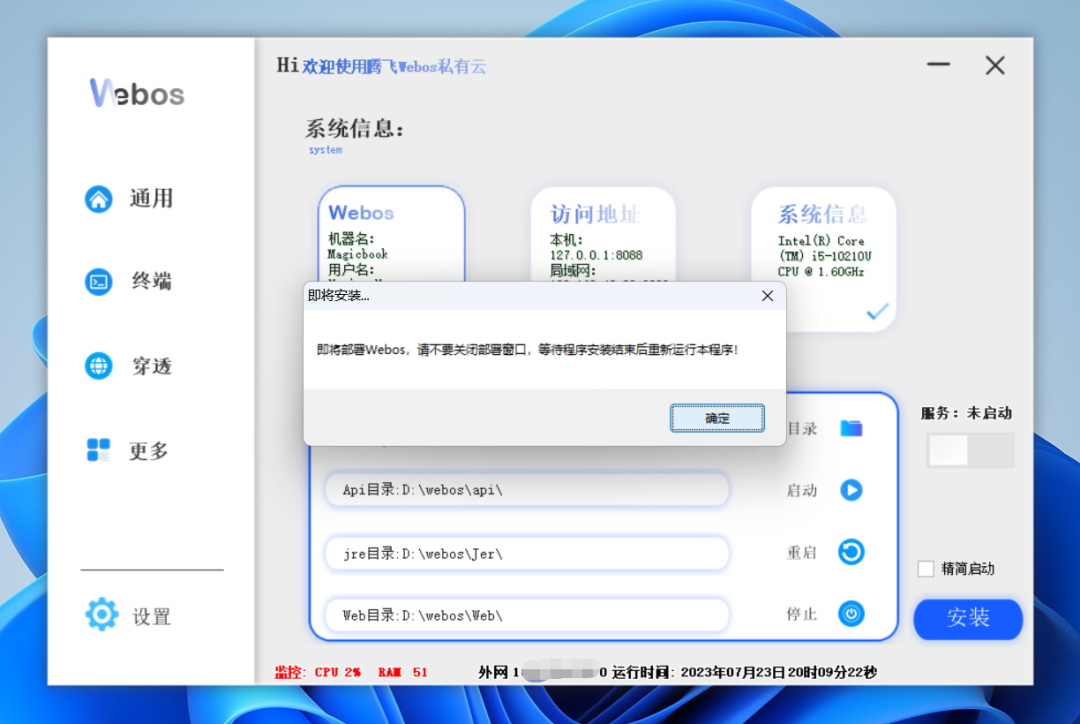
Task: Click the 停止 label
Action: click(802, 614)
